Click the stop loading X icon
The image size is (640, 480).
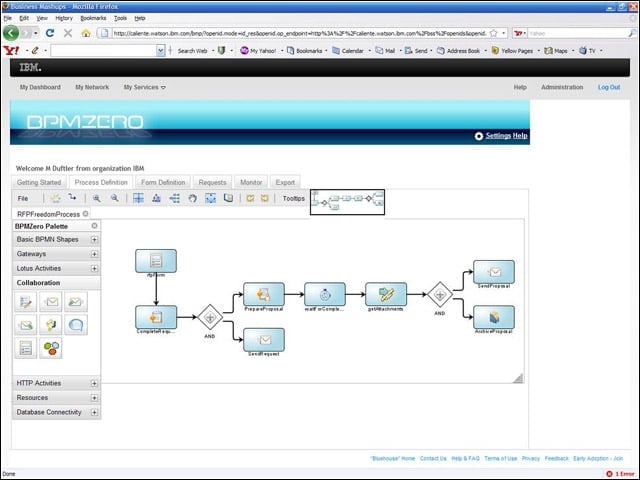click(68, 33)
